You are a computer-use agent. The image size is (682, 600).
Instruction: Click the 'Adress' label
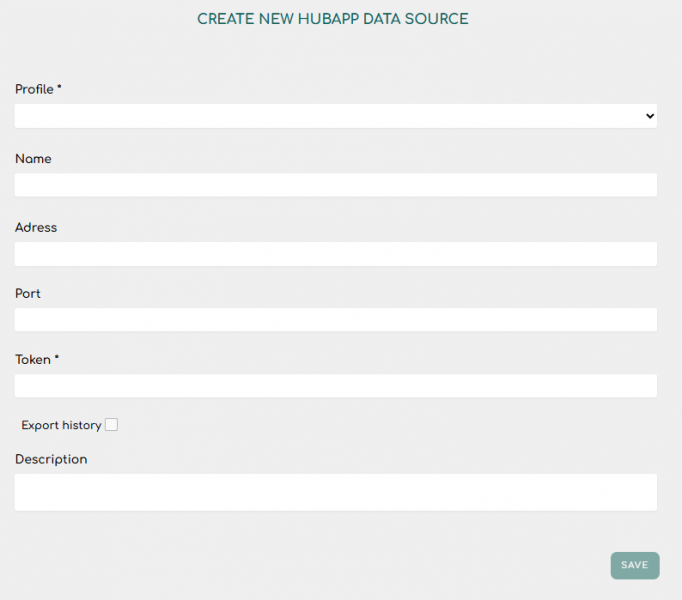pyautogui.click(x=36, y=228)
